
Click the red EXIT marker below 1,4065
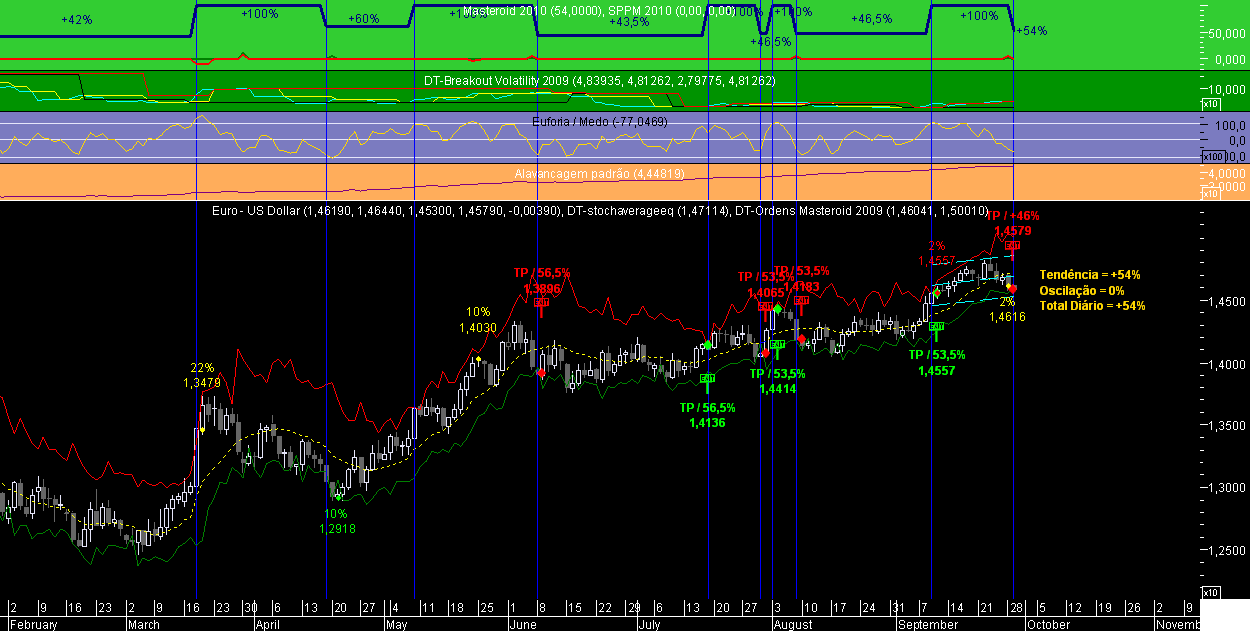tap(766, 307)
